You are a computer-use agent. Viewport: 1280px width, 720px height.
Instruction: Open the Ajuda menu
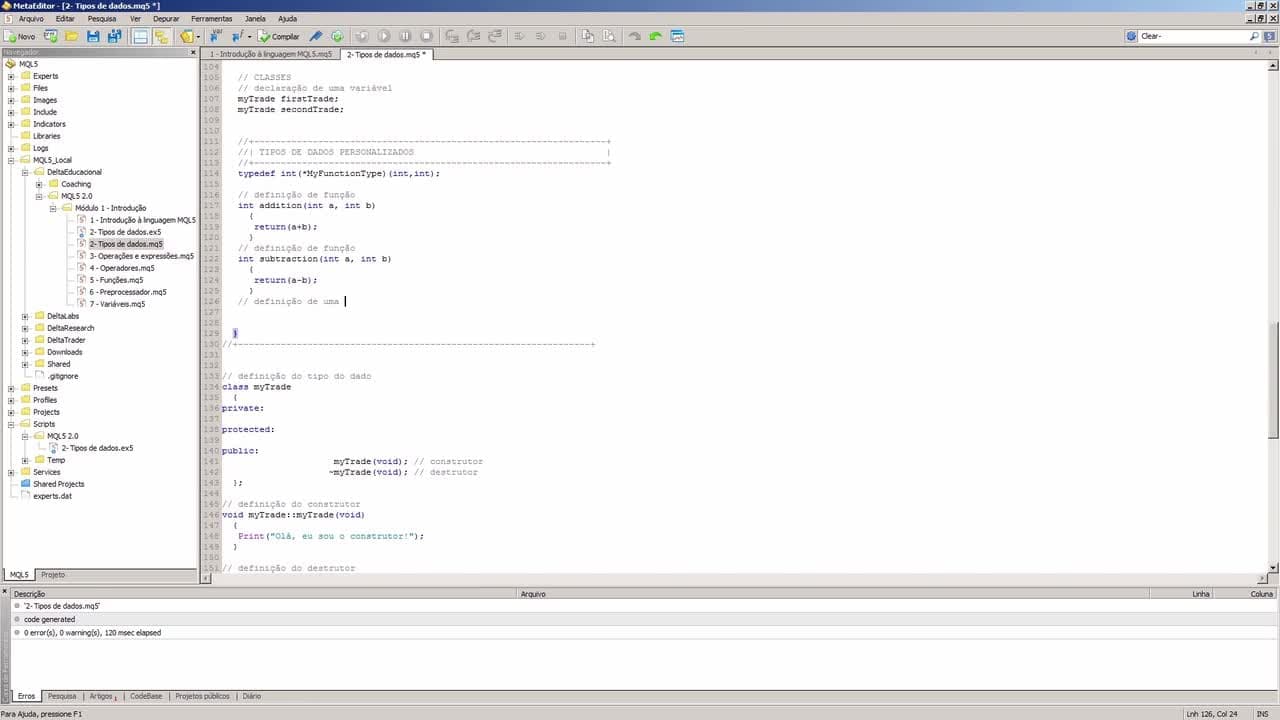pyautogui.click(x=287, y=18)
